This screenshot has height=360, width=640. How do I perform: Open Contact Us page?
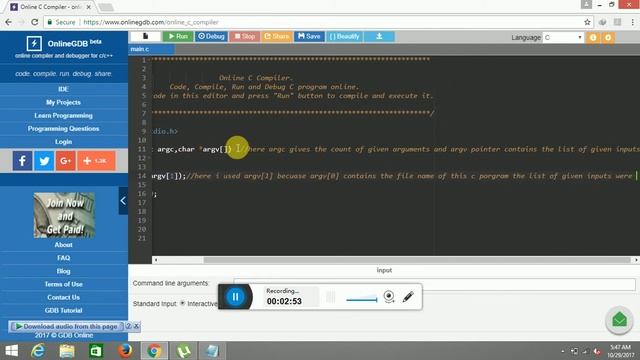tap(63, 297)
